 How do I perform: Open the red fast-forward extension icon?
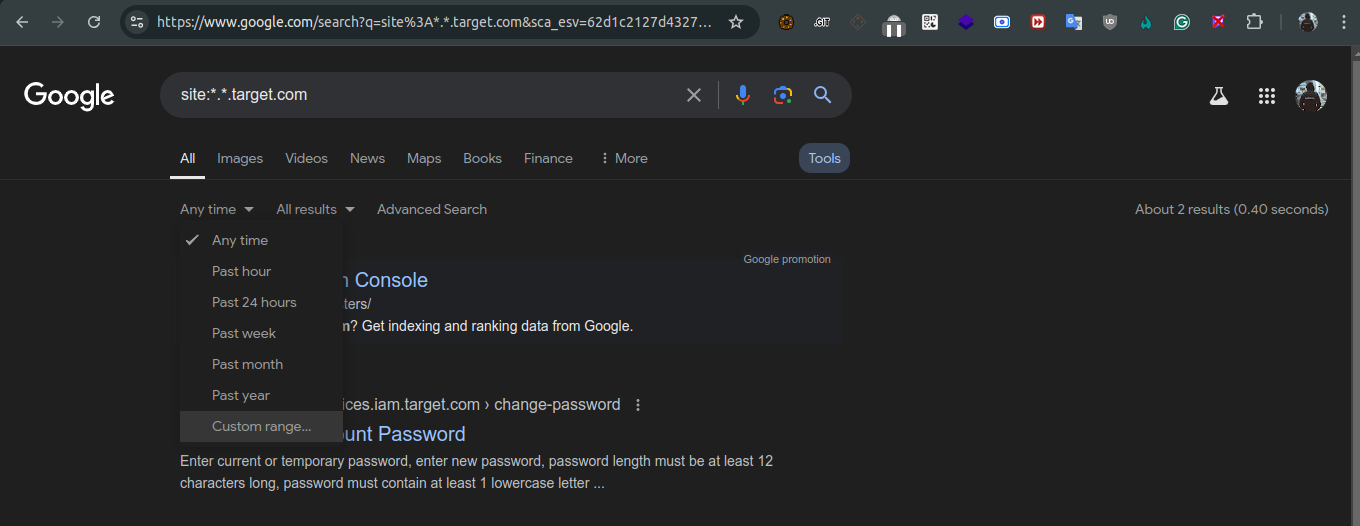(x=1038, y=21)
